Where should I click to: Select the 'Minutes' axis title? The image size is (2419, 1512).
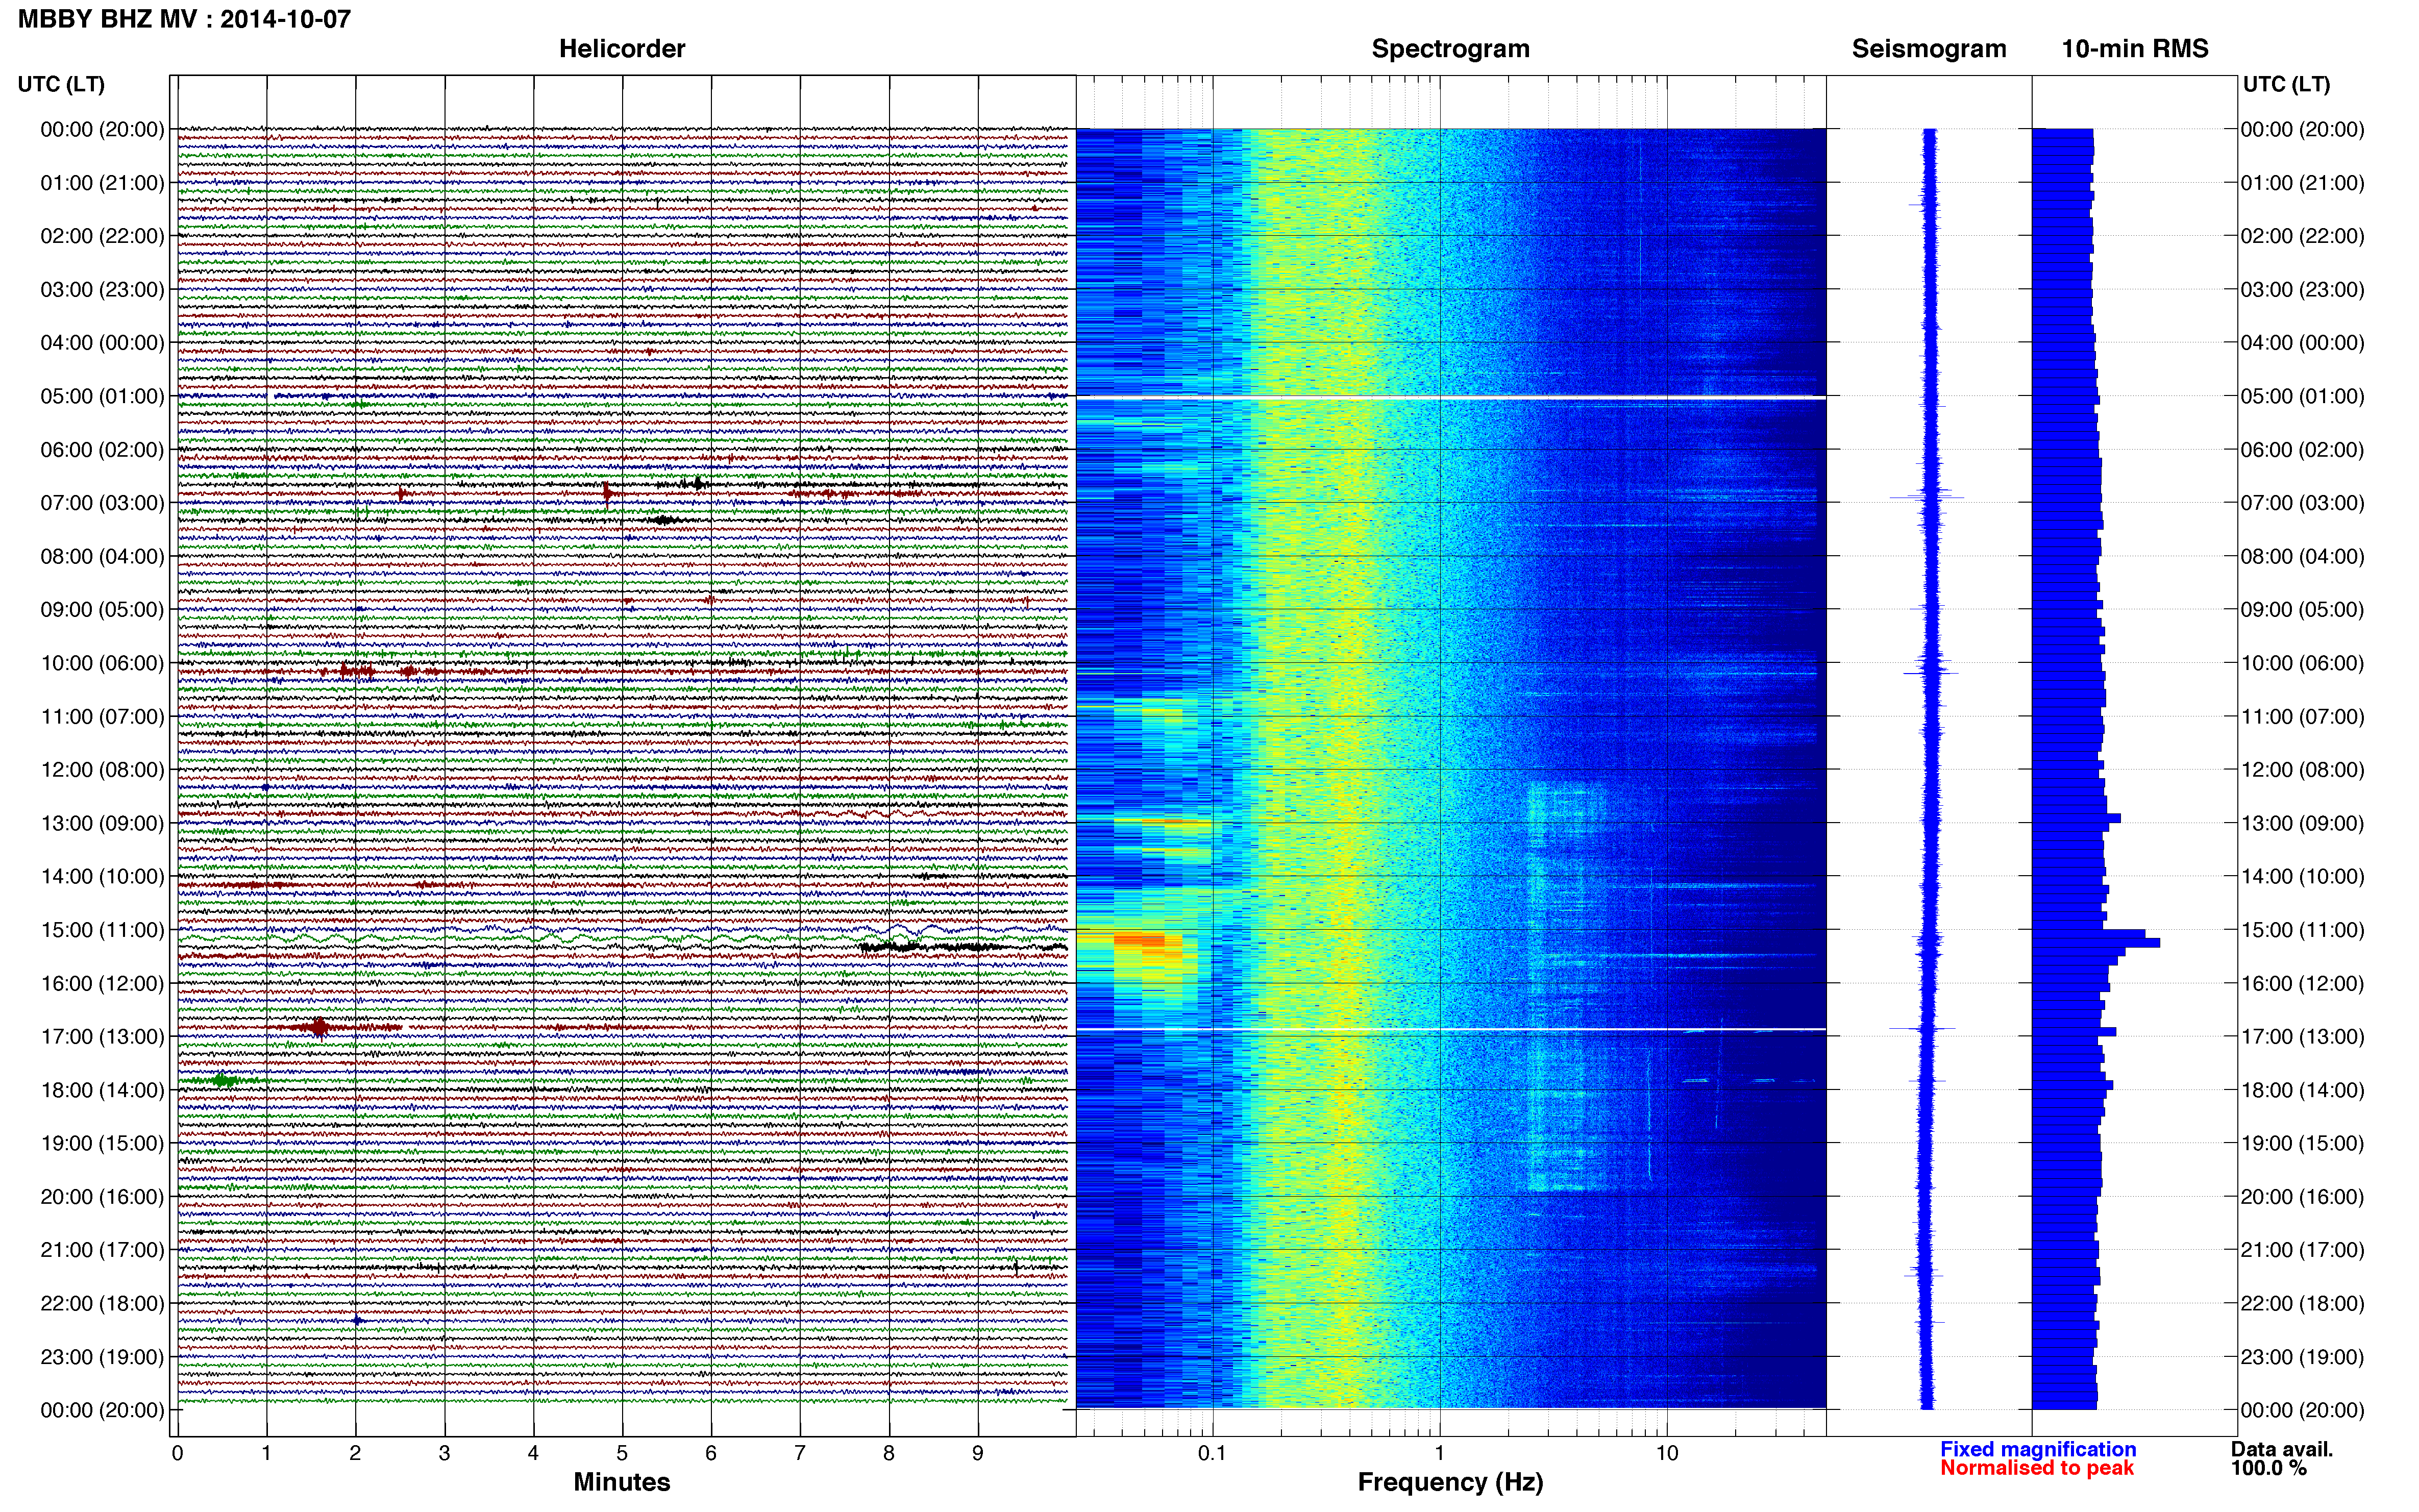tap(622, 1482)
